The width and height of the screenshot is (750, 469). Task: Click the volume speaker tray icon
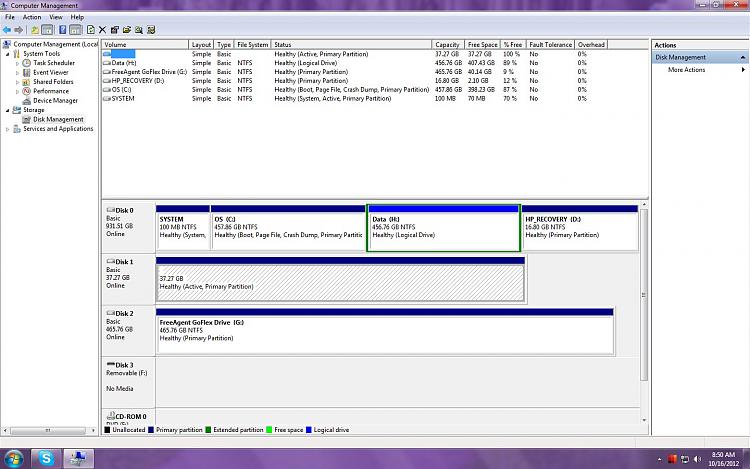coord(697,459)
